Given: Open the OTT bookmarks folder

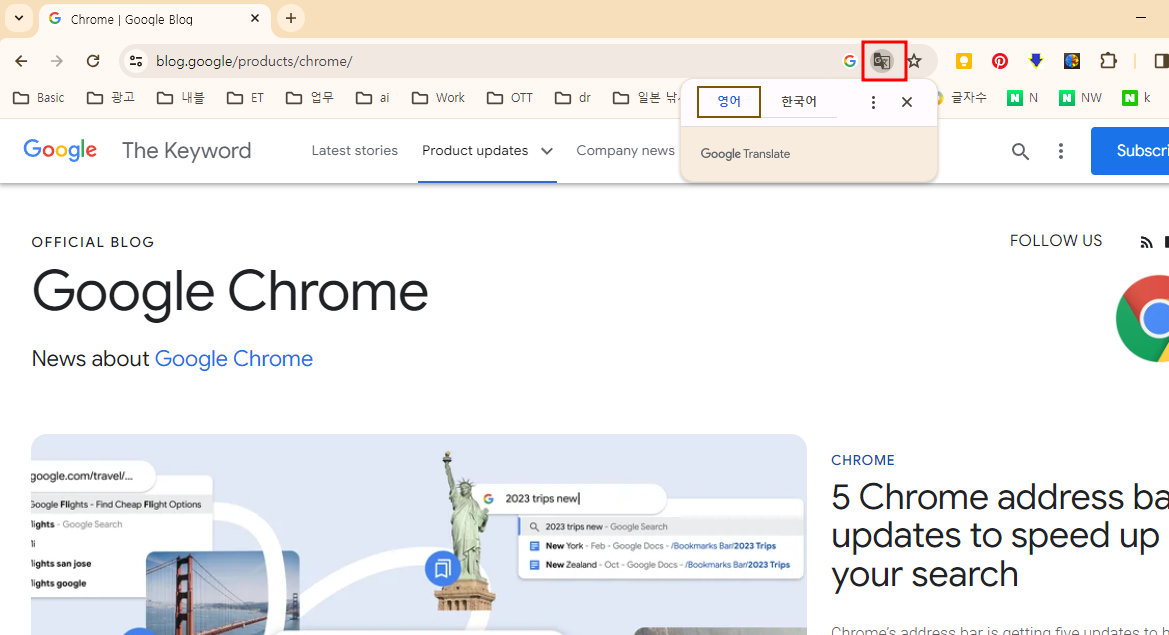Looking at the screenshot, I should 510,98.
